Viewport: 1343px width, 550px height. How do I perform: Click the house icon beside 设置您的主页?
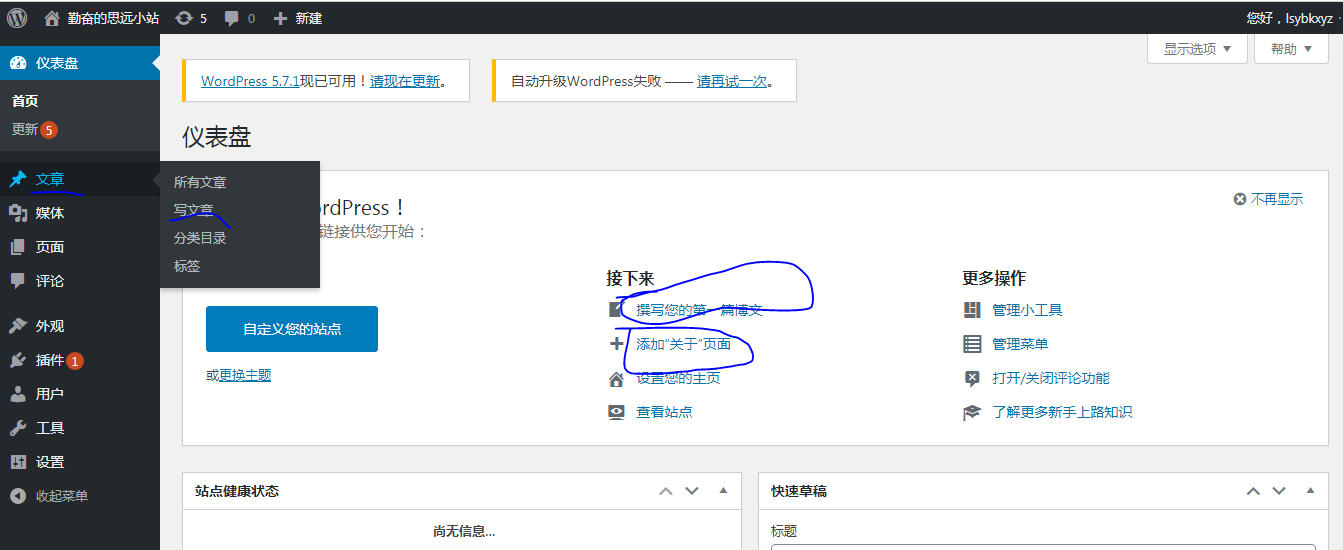click(x=616, y=378)
